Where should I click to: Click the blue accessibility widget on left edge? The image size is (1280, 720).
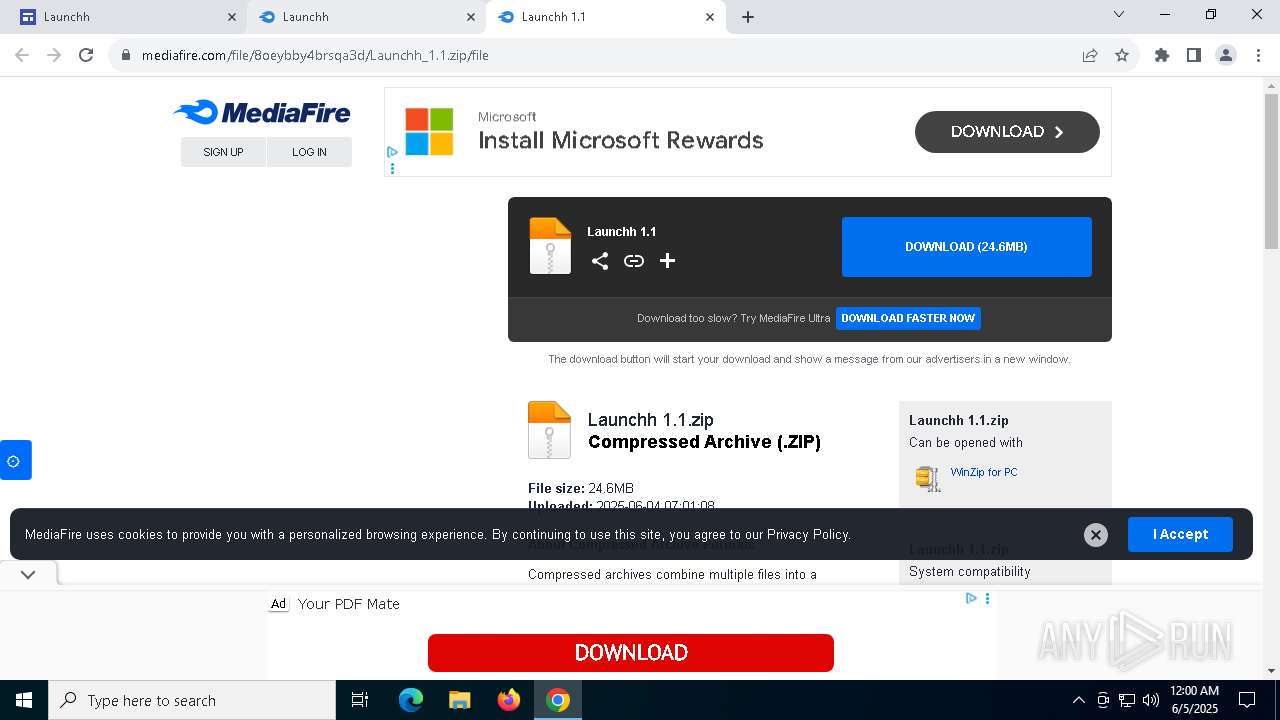point(15,460)
